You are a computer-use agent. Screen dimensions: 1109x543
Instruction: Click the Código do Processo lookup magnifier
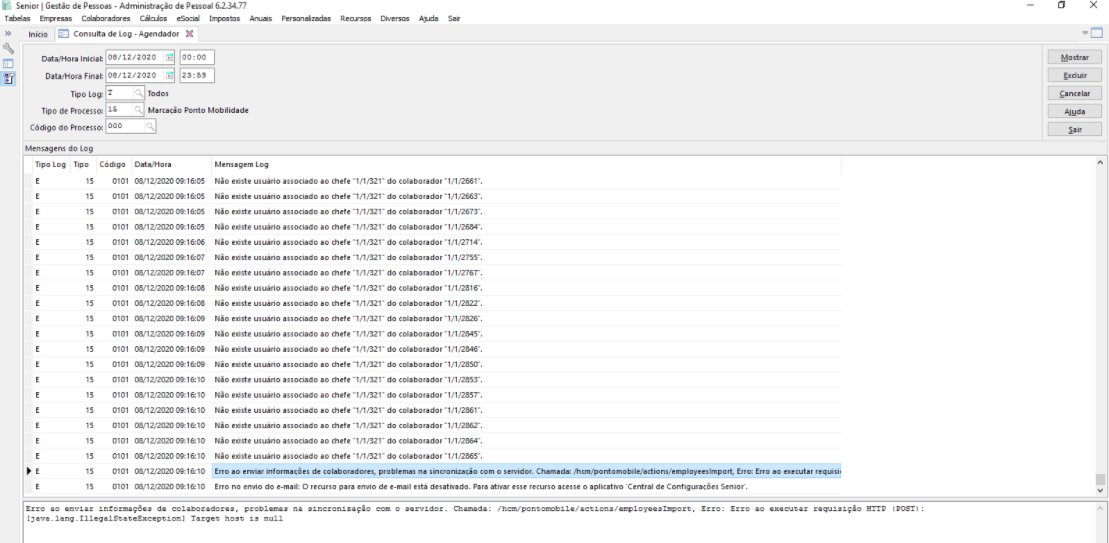150,127
